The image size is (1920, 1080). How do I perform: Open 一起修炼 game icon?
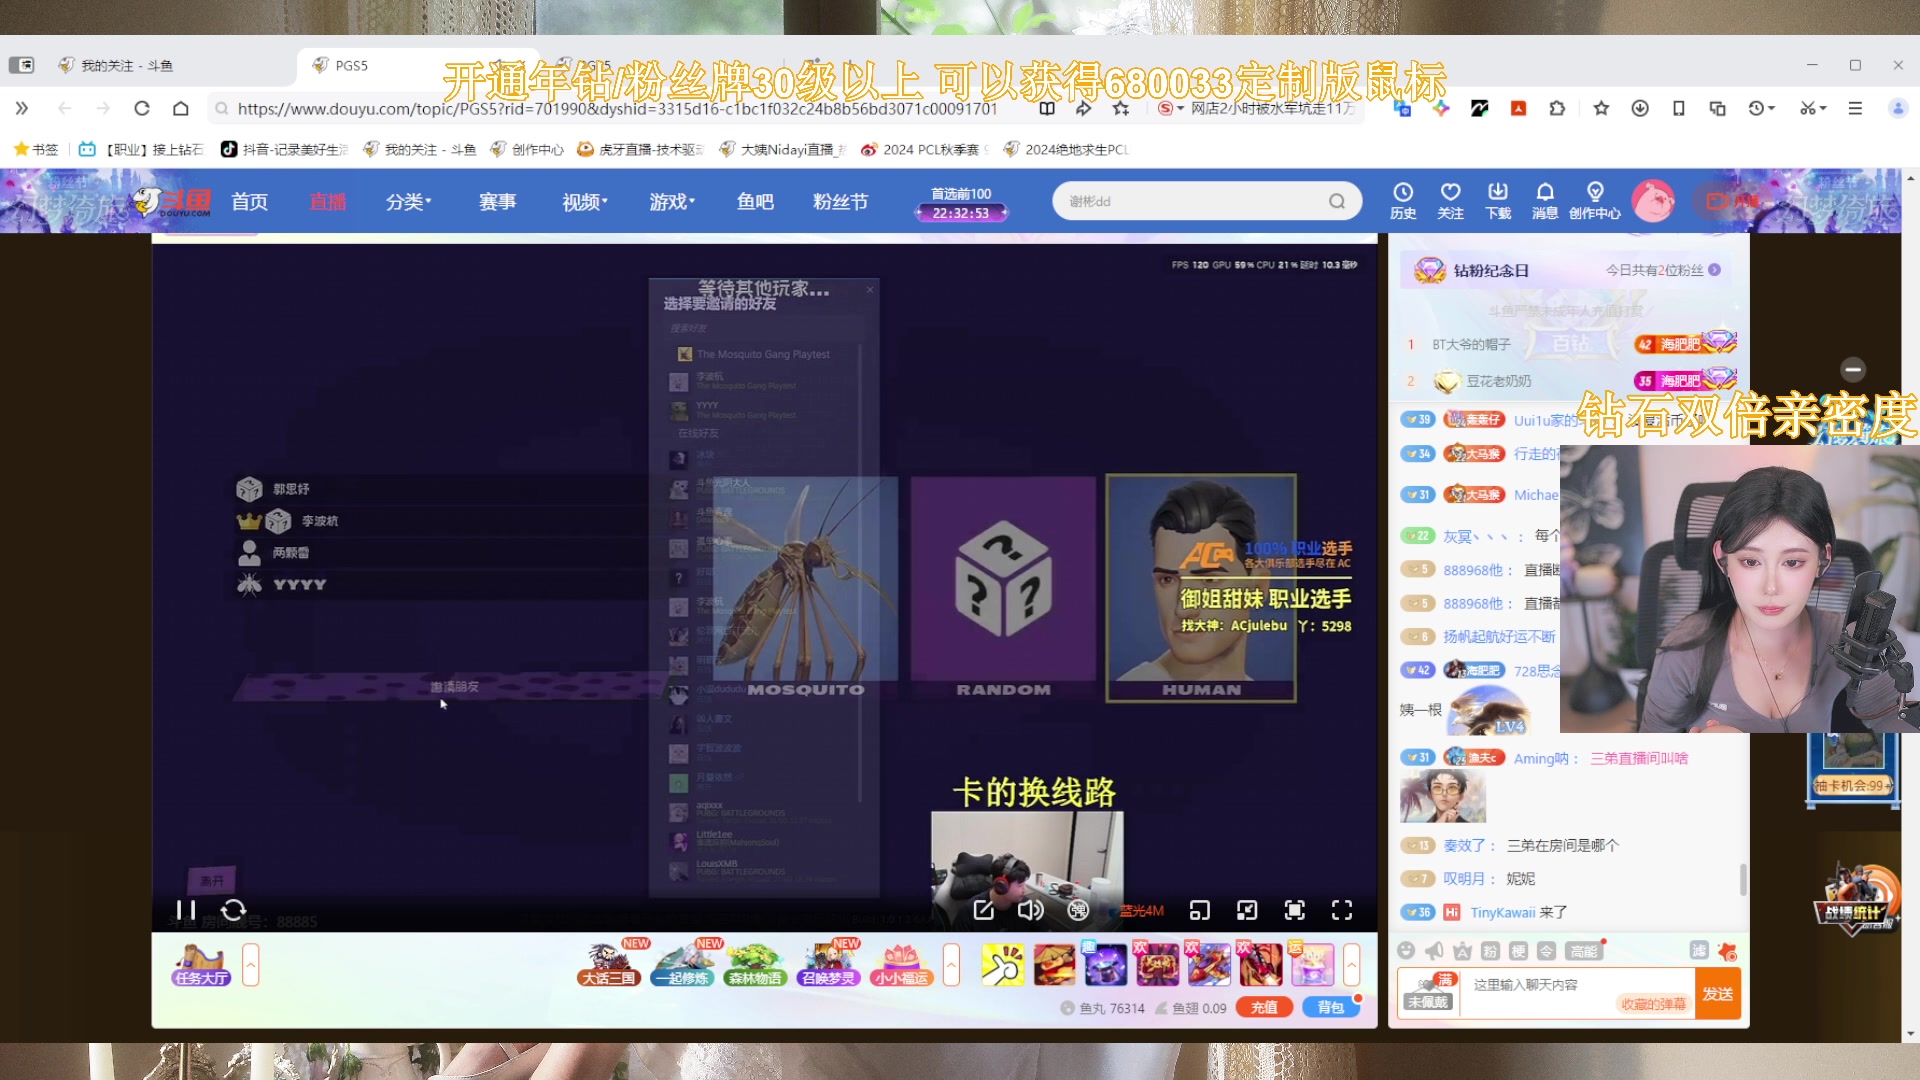[683, 965]
